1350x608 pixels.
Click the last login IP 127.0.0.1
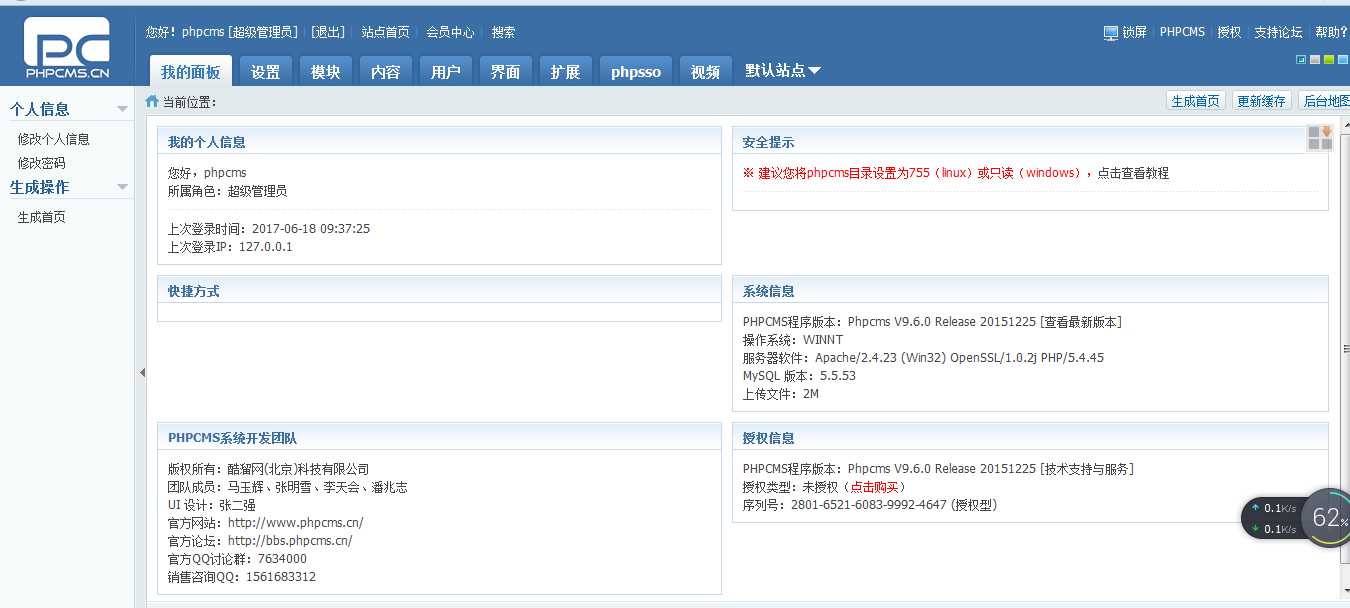click(x=266, y=247)
